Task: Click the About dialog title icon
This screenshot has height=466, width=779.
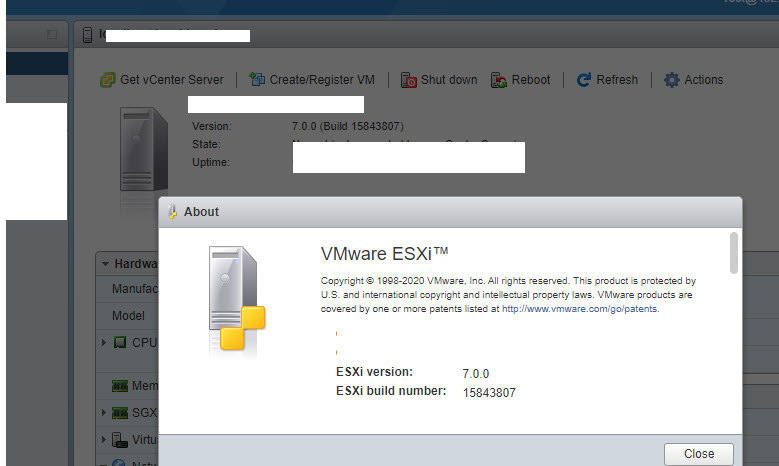Action: point(172,212)
